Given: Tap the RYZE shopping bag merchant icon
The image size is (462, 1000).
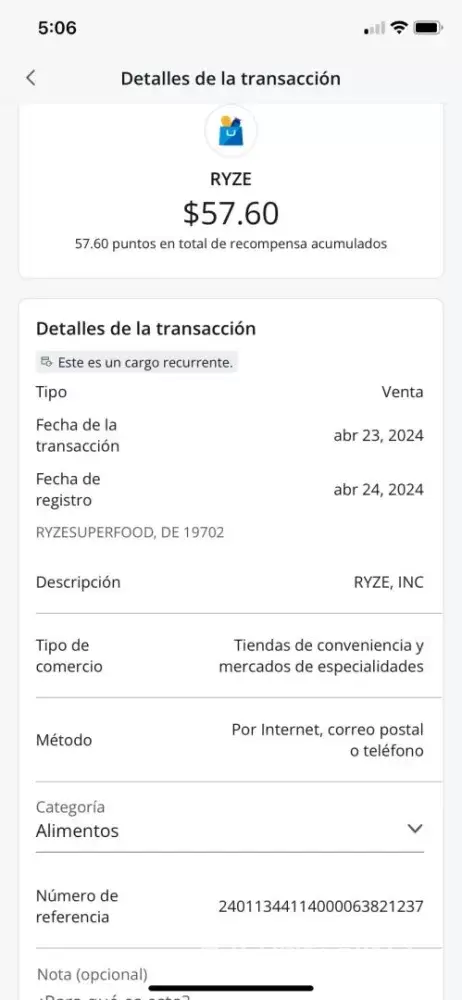Looking at the screenshot, I should 231,131.
